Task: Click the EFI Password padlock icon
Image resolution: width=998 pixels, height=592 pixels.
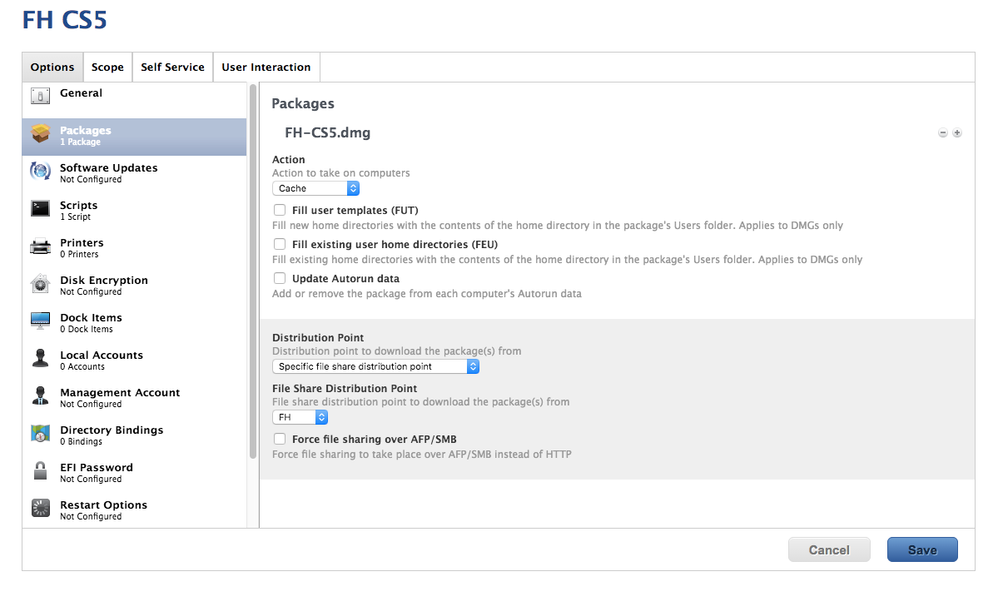Action: coord(40,471)
